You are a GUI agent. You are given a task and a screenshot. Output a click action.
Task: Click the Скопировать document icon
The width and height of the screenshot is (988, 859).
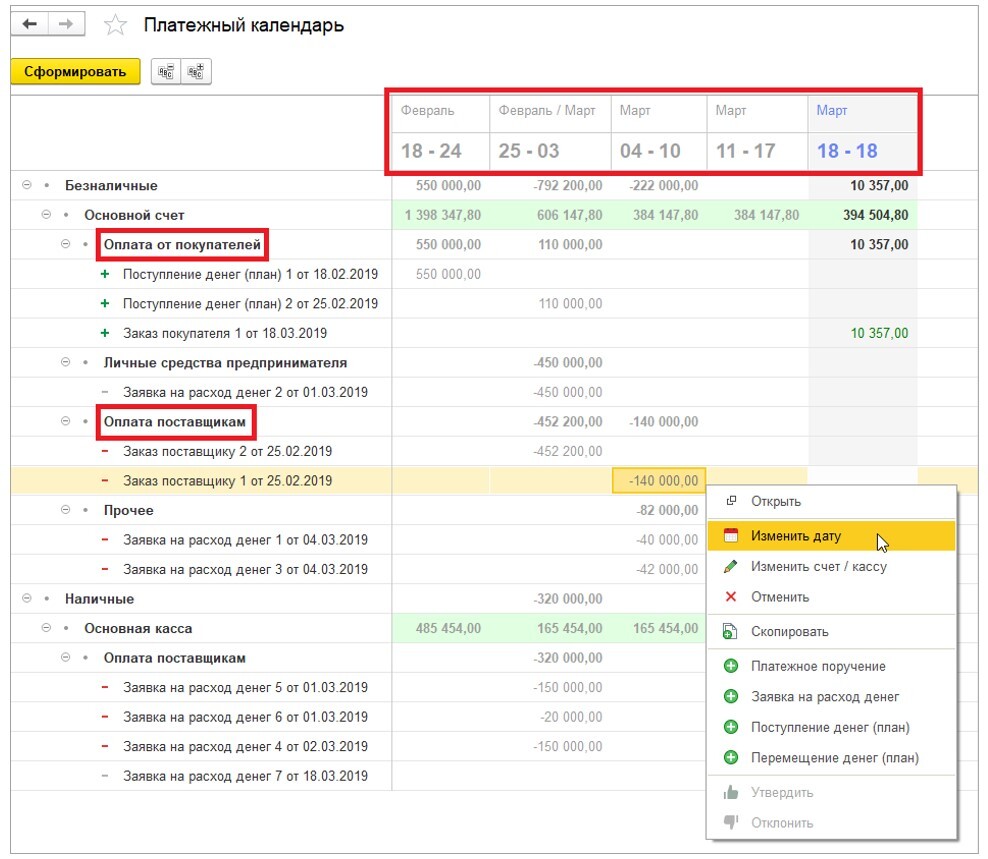pyautogui.click(x=731, y=632)
